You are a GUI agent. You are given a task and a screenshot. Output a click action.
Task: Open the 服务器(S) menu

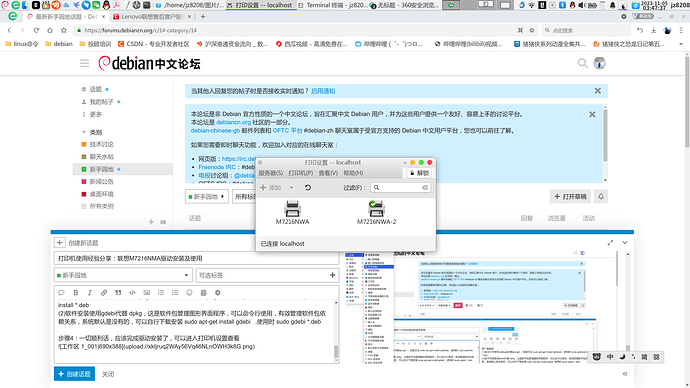[x=271, y=173]
